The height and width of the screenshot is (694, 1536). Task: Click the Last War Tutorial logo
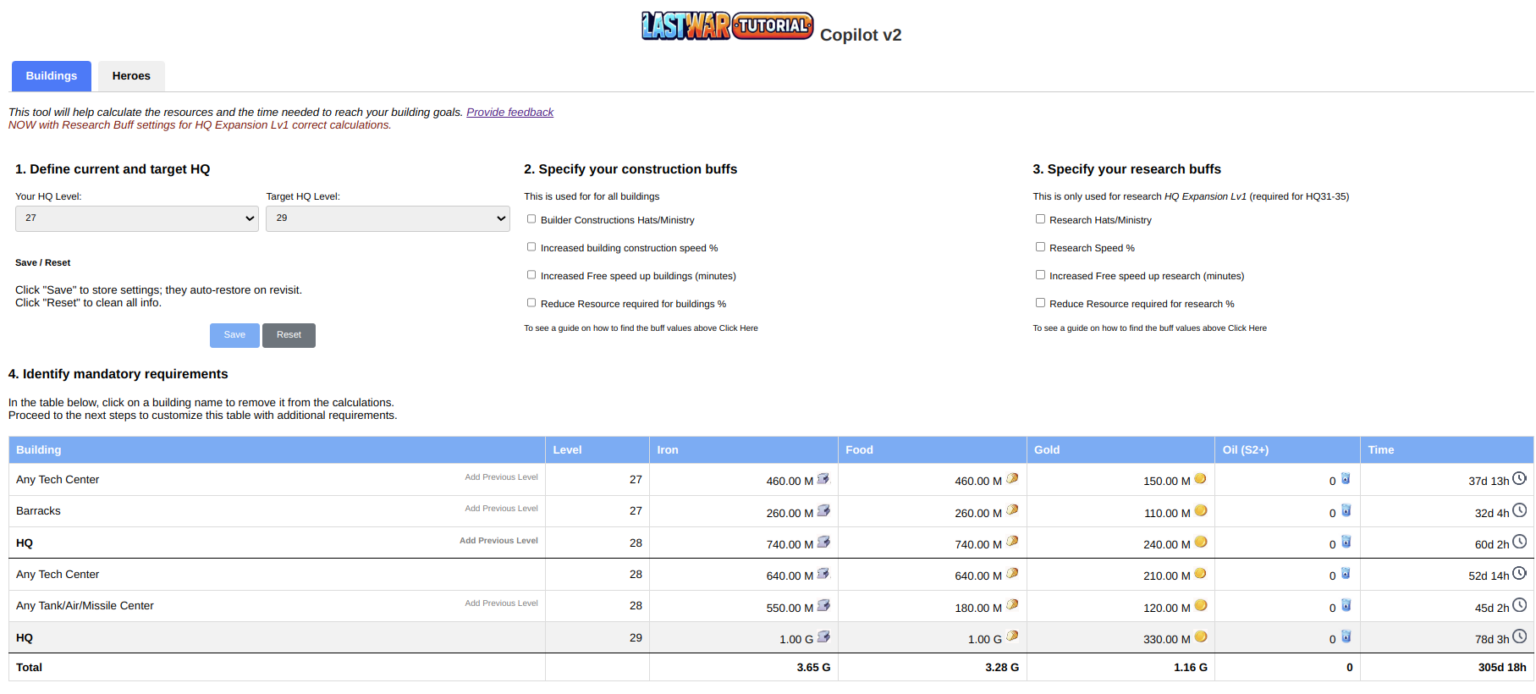(727, 26)
